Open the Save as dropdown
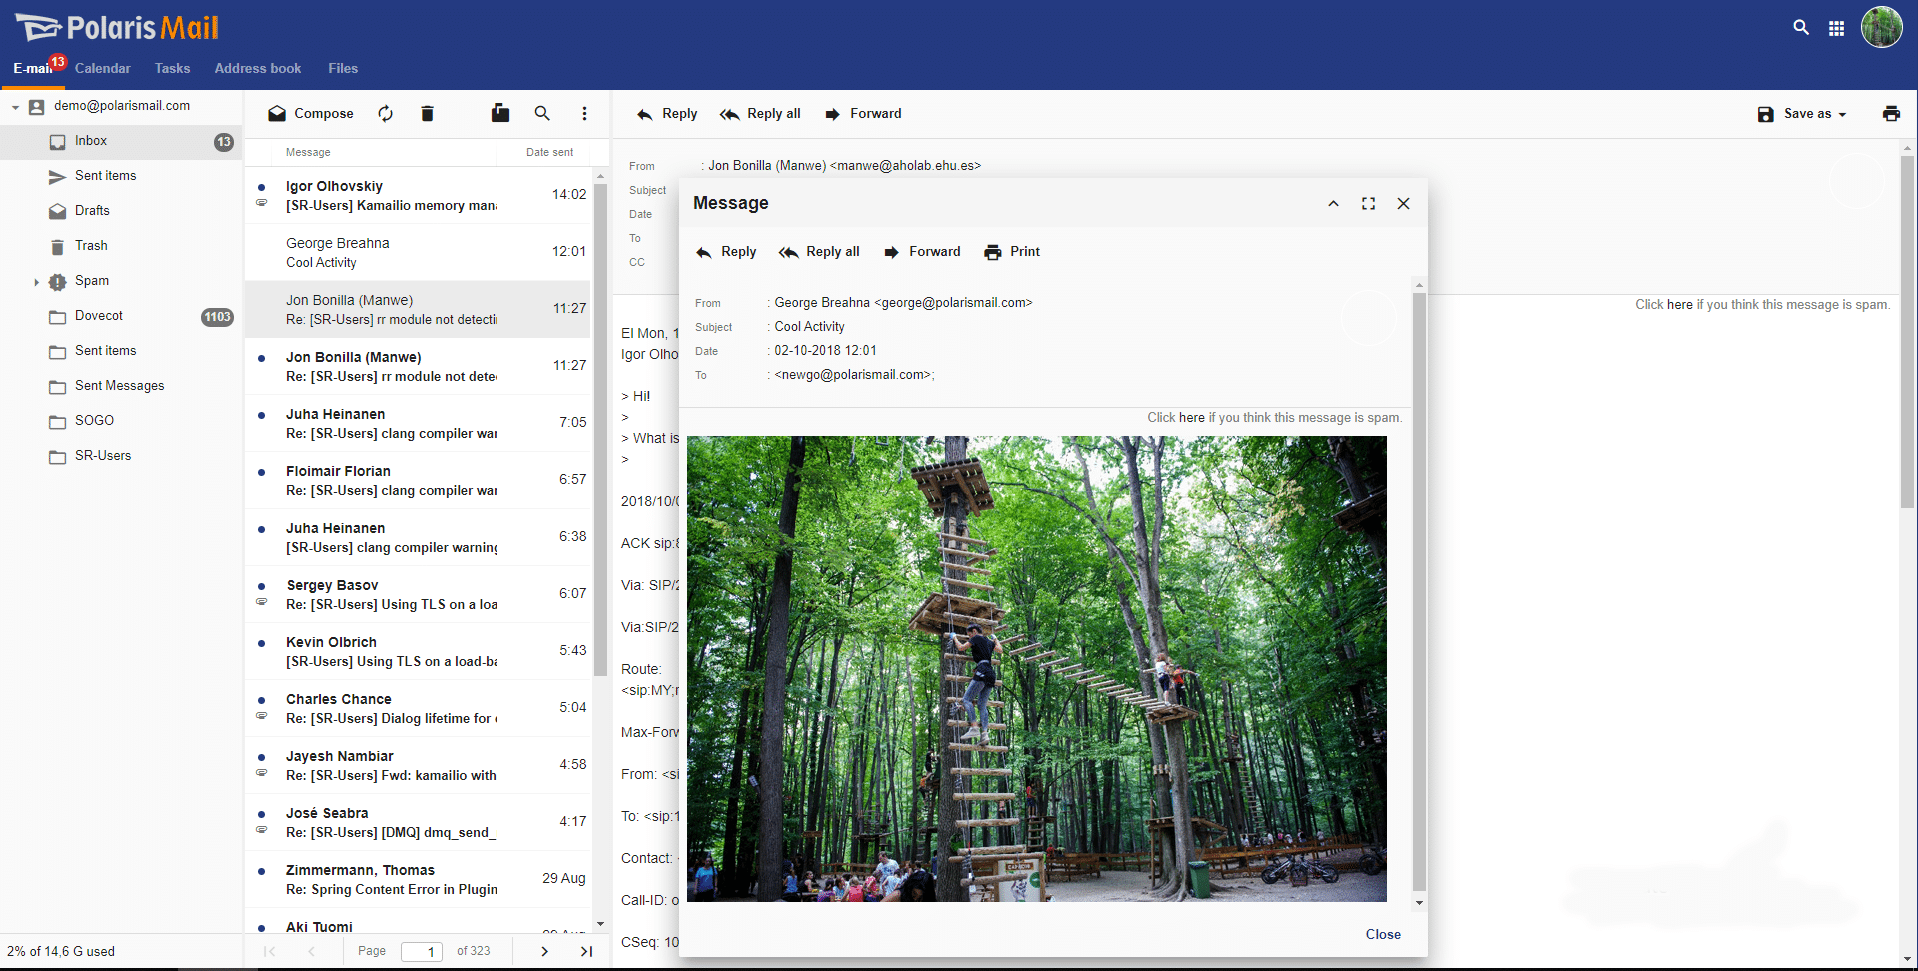 coord(1802,114)
